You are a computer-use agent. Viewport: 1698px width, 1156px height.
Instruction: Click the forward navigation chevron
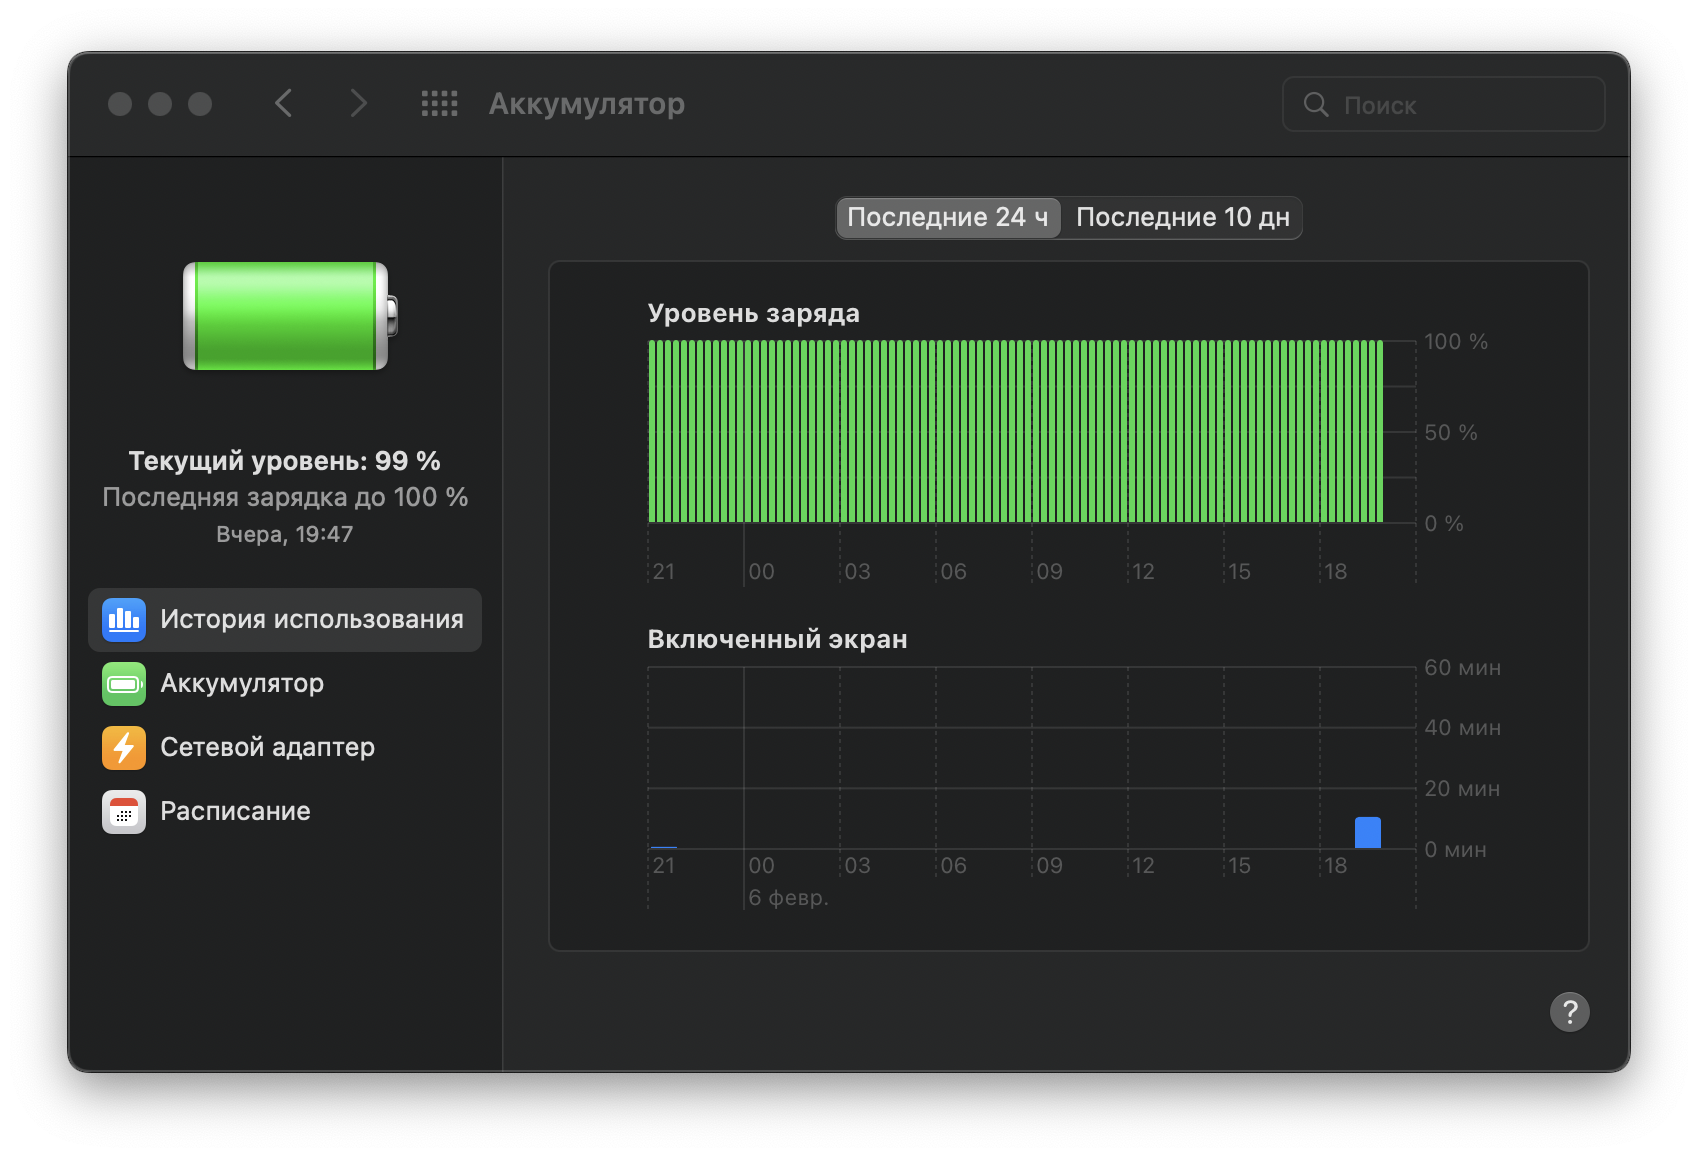tap(358, 103)
